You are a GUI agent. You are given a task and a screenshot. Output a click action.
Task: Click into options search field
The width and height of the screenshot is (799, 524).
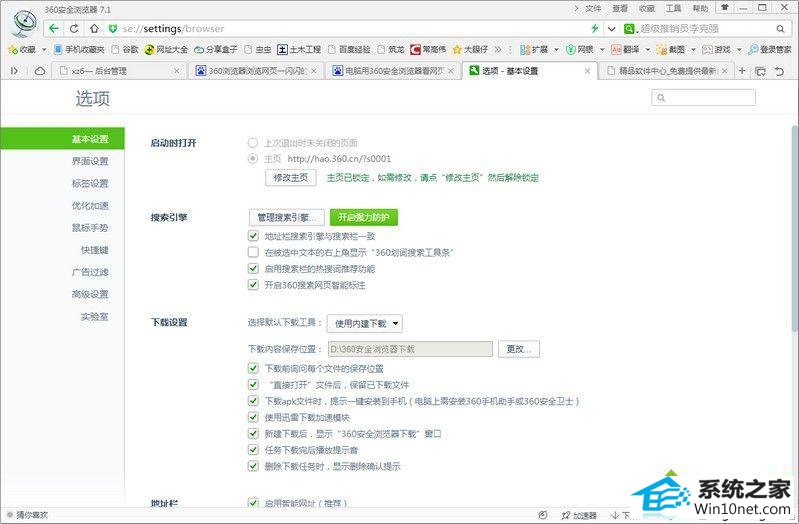[x=703, y=97]
